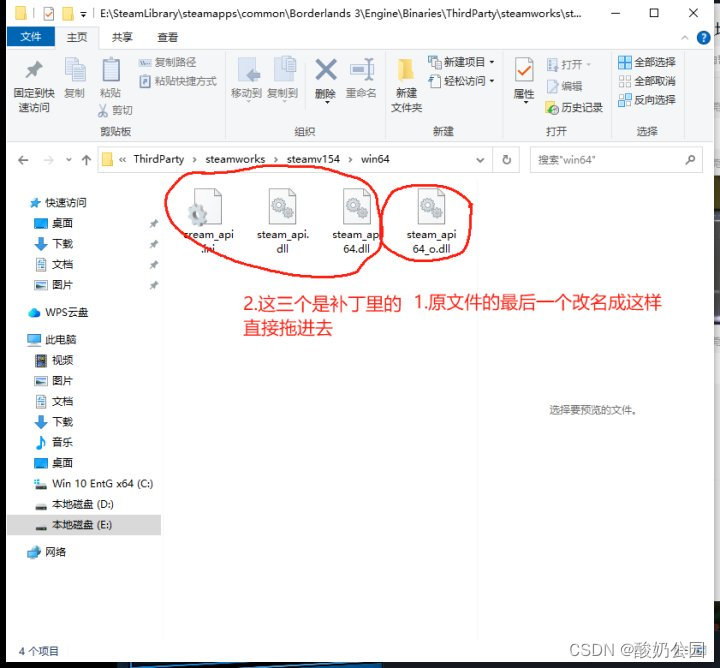Click title bar properties checkmark icon

(x=48, y=14)
